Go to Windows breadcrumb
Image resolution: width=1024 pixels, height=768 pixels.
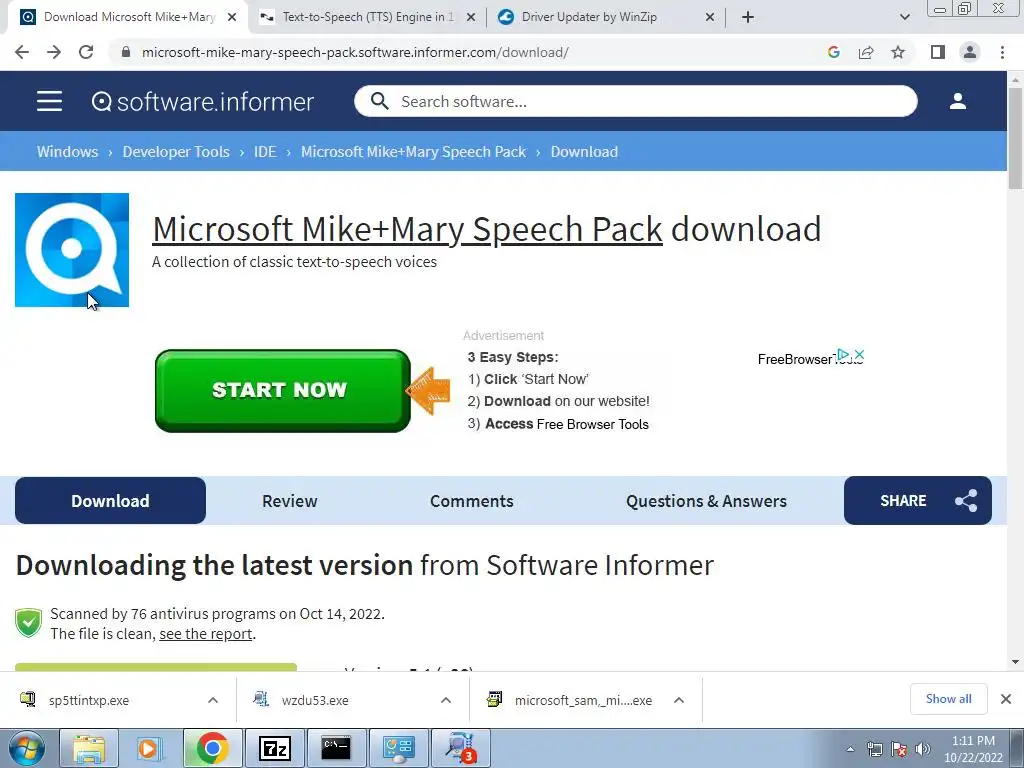tap(67, 152)
